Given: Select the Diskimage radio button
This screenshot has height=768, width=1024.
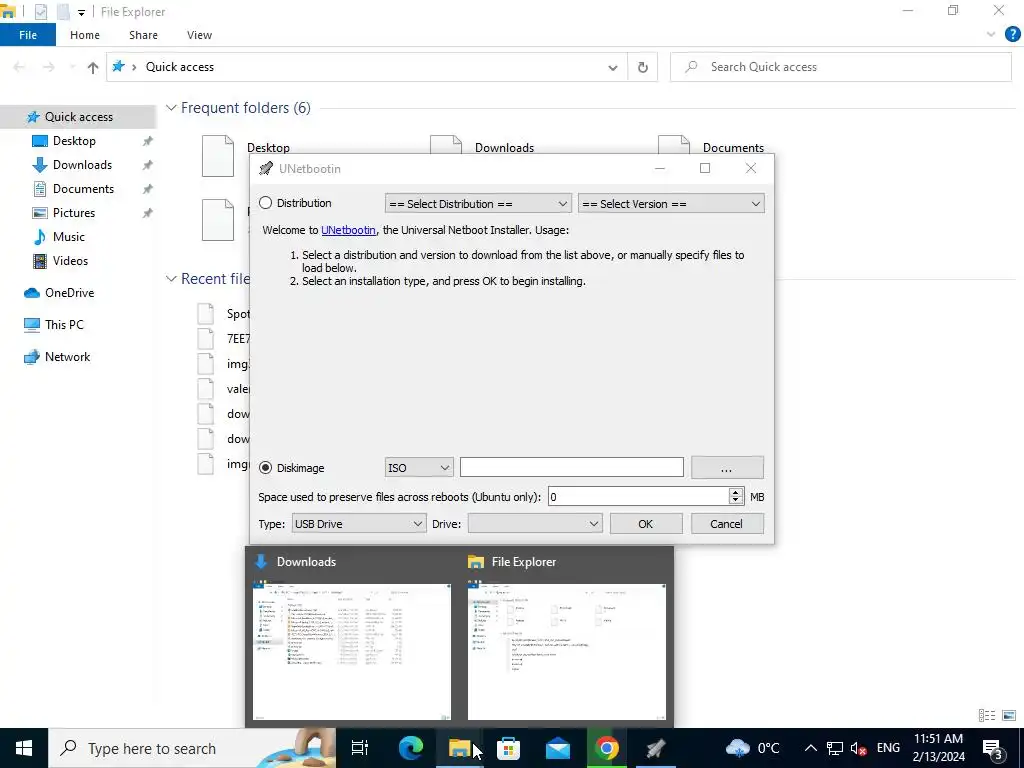Looking at the screenshot, I should (266, 468).
